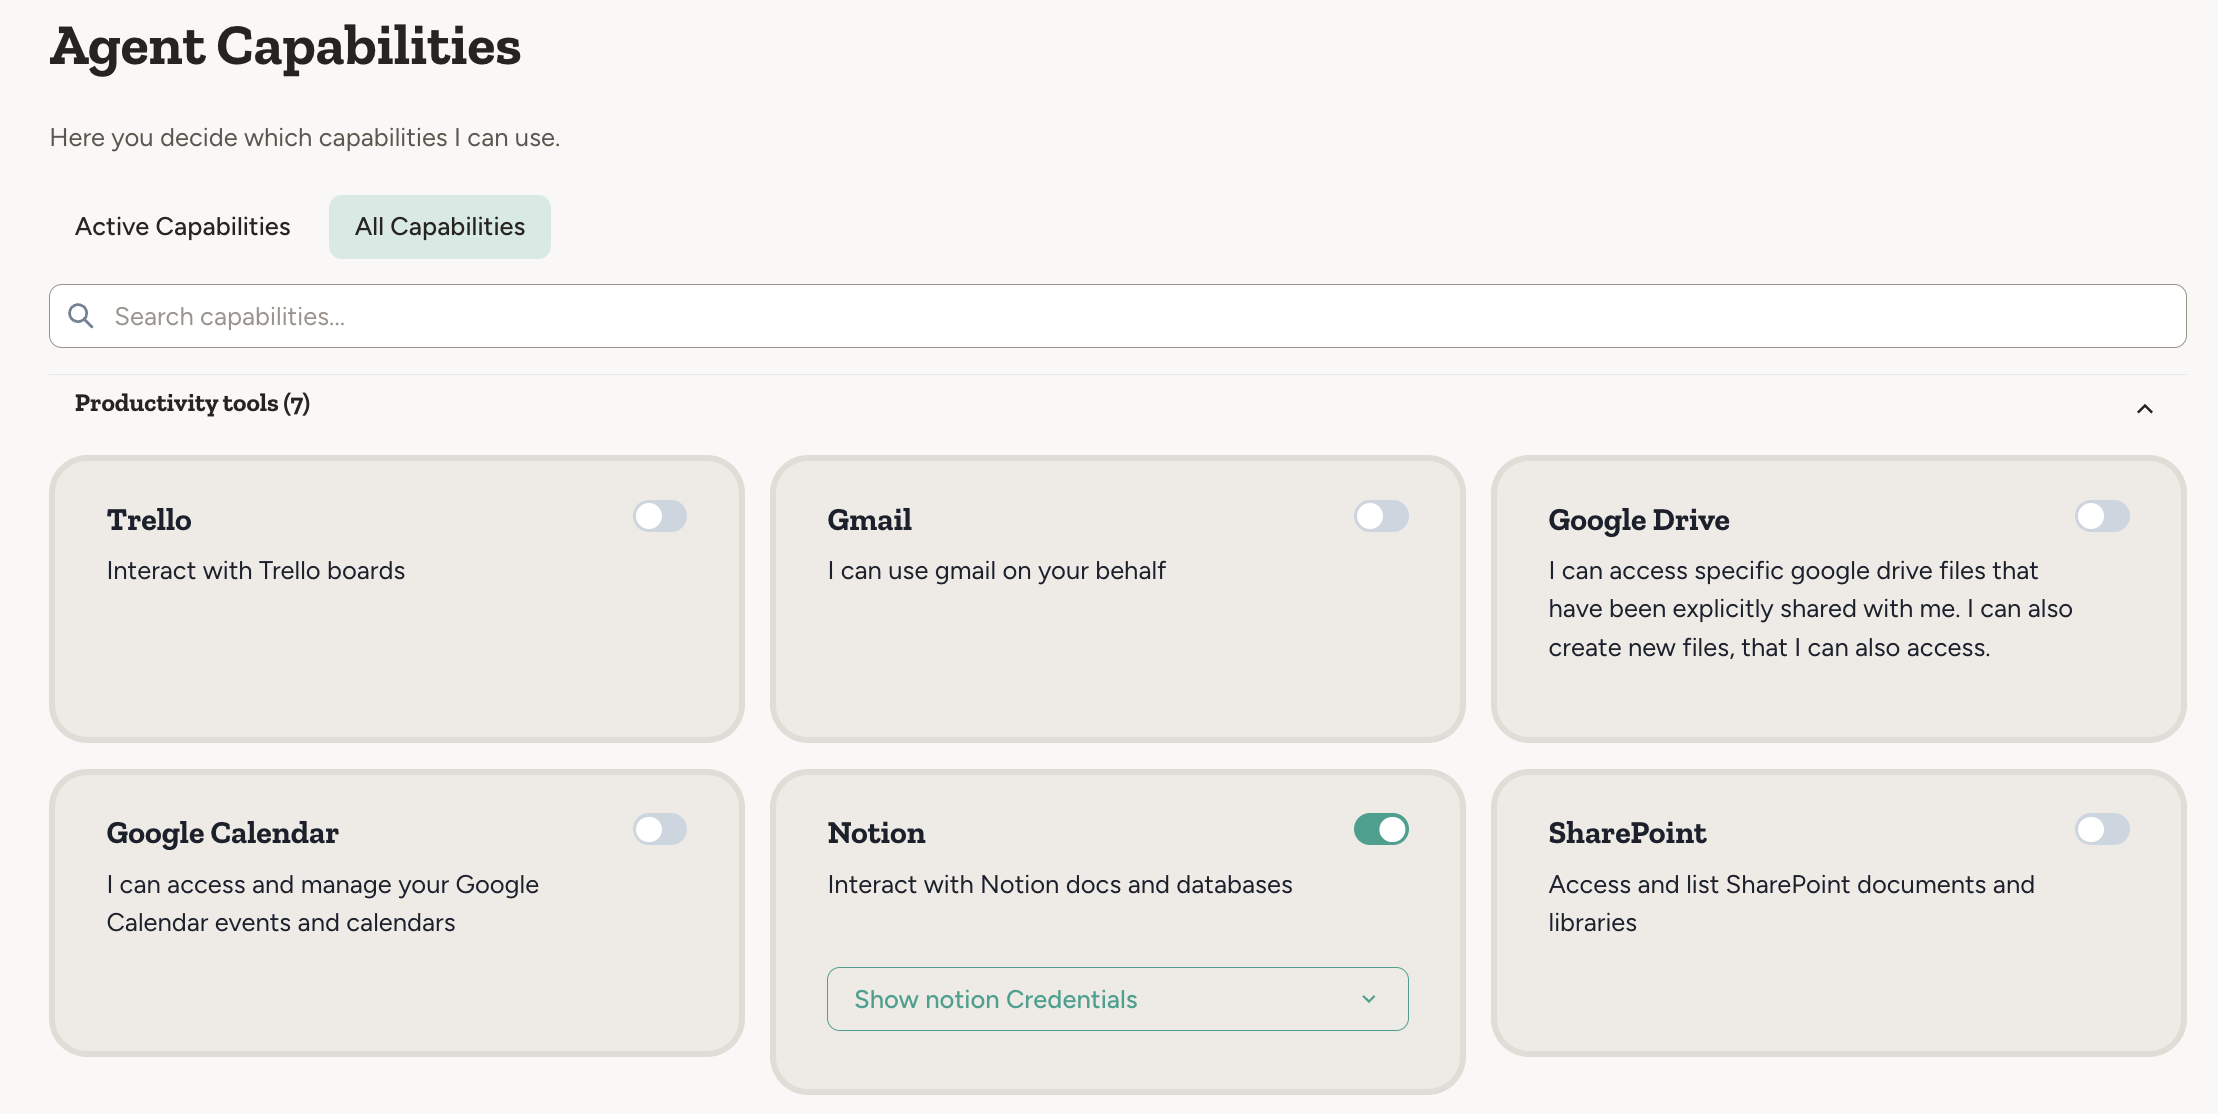
Task: Switch to the Active Capabilities tab
Action: (182, 226)
